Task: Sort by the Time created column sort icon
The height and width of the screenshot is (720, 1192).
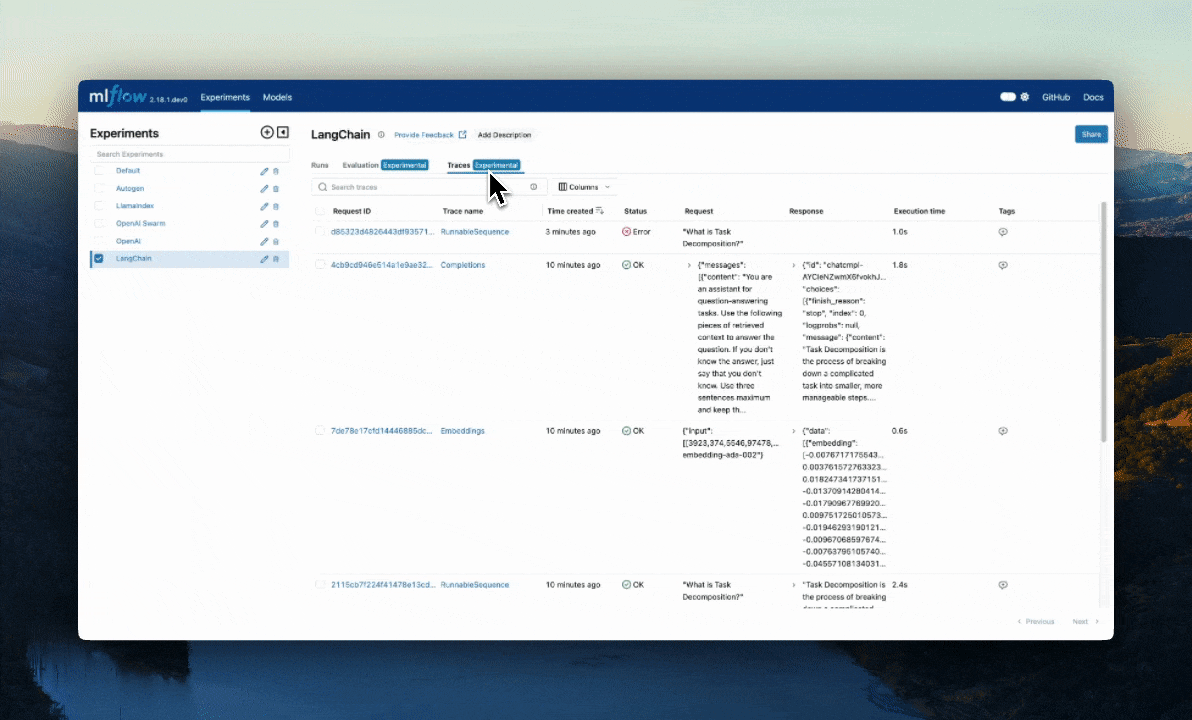Action: point(600,211)
